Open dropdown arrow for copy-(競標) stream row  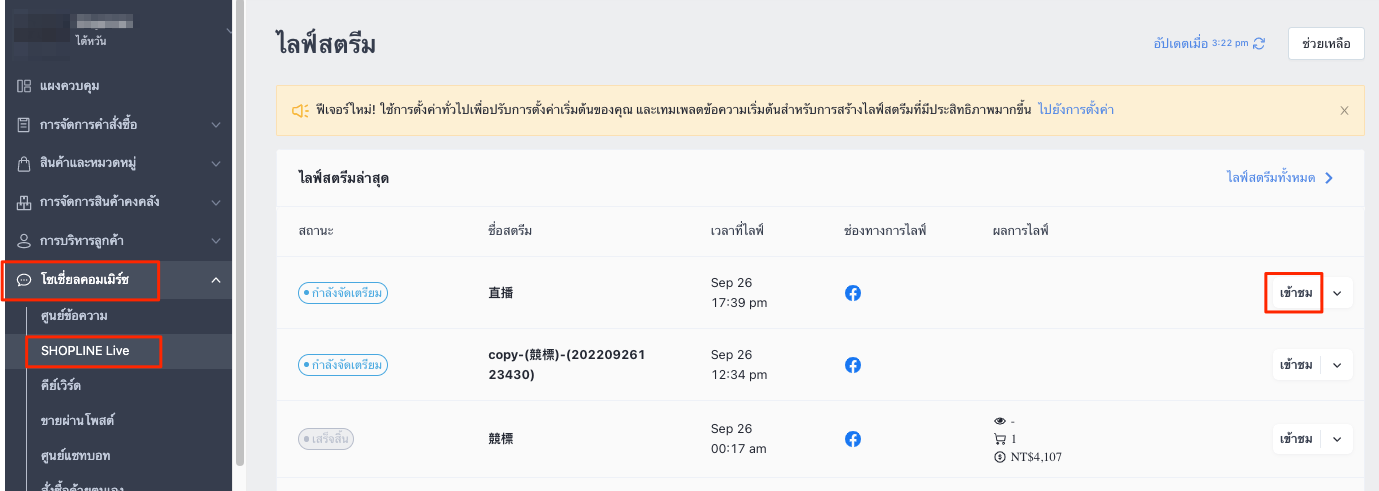pos(1337,365)
